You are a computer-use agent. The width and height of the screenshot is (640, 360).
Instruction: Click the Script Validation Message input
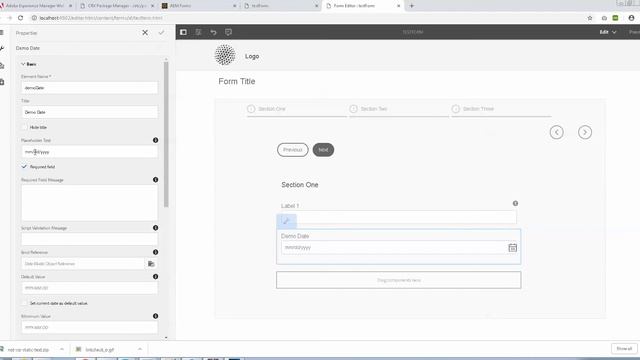[89, 239]
